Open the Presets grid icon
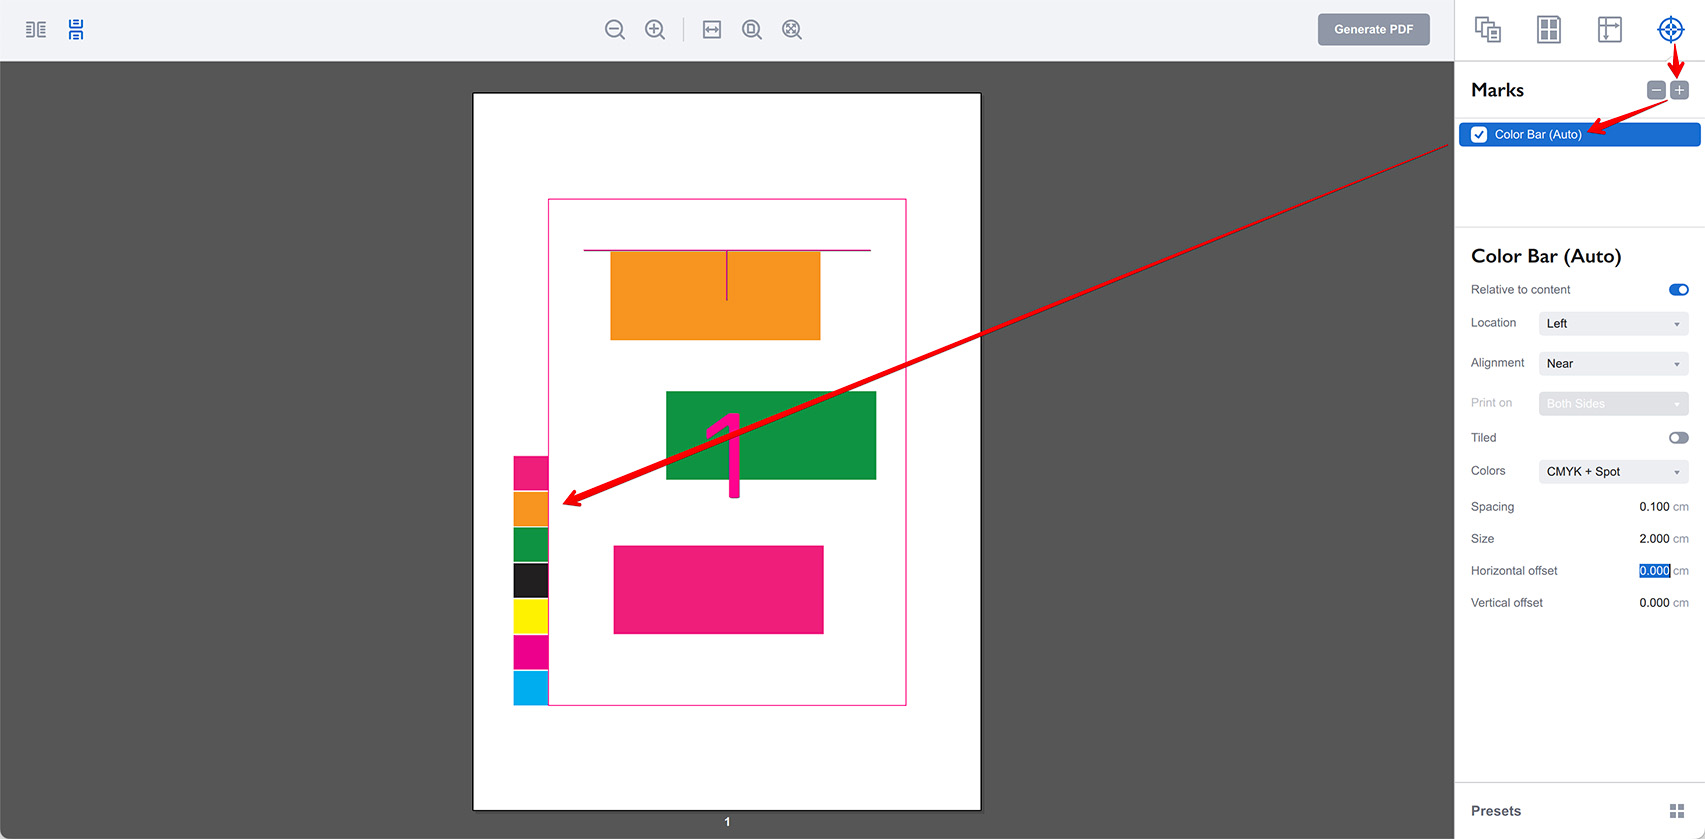Screen dimensions: 1705x839 click(x=1677, y=811)
